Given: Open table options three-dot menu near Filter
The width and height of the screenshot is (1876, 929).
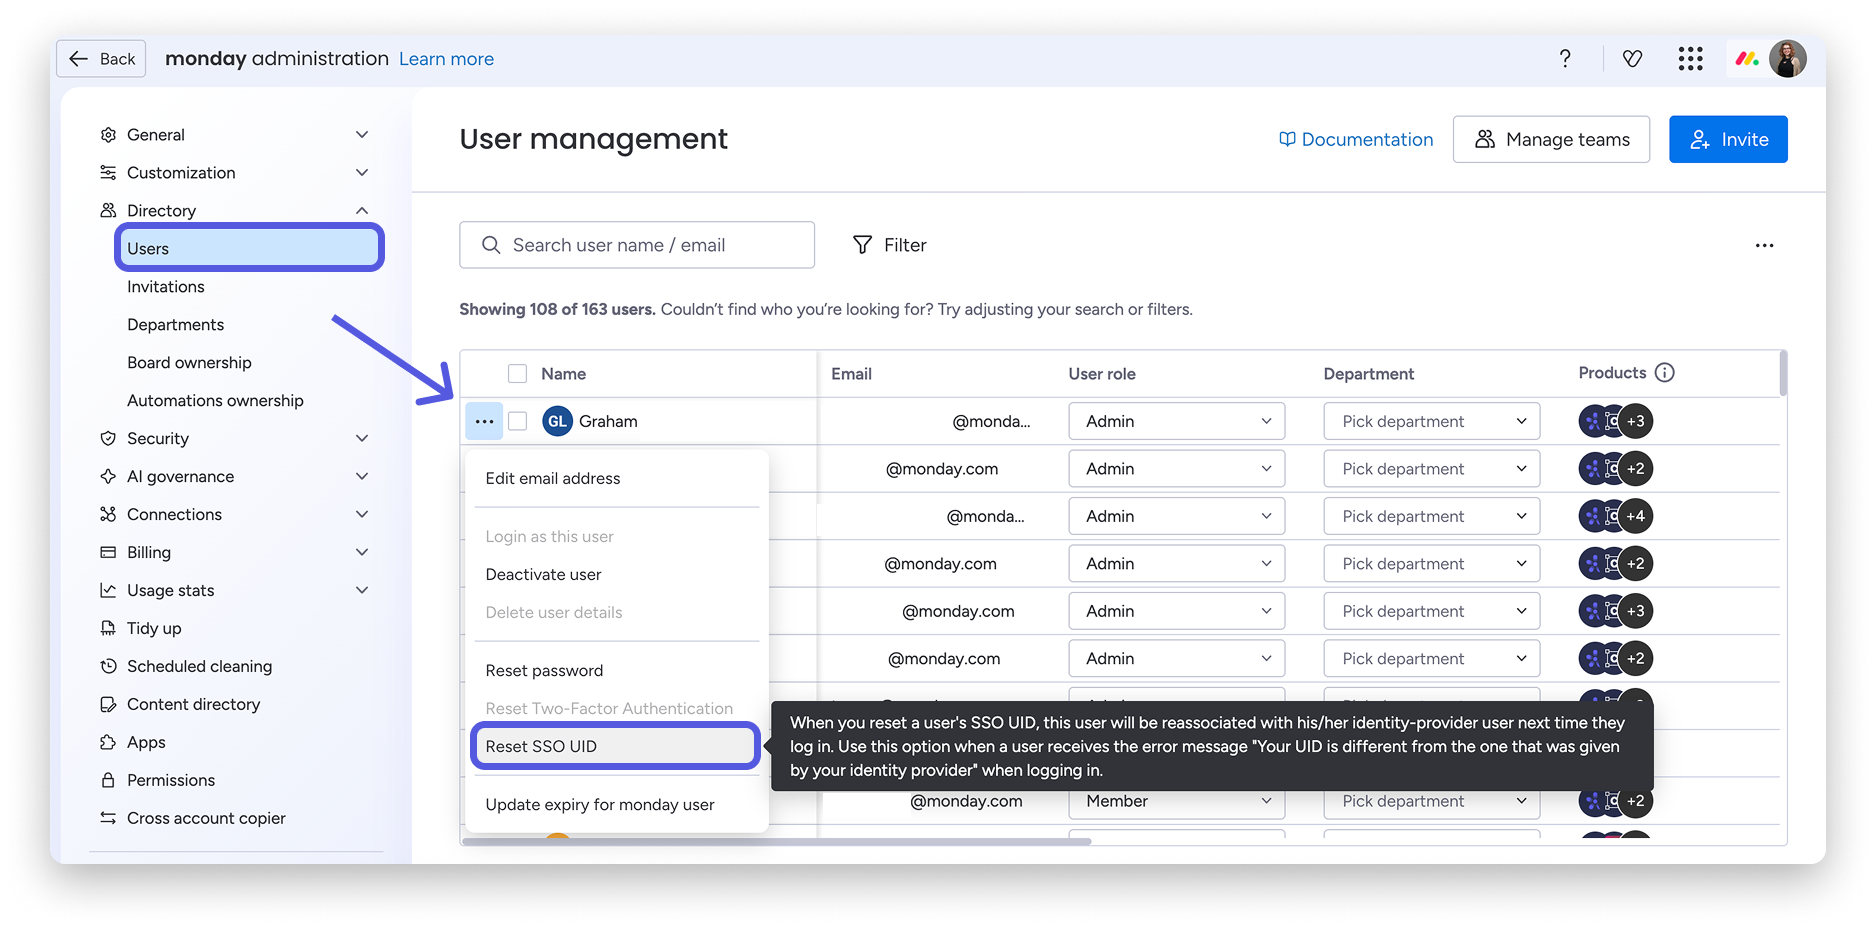Looking at the screenshot, I should pos(1764,245).
